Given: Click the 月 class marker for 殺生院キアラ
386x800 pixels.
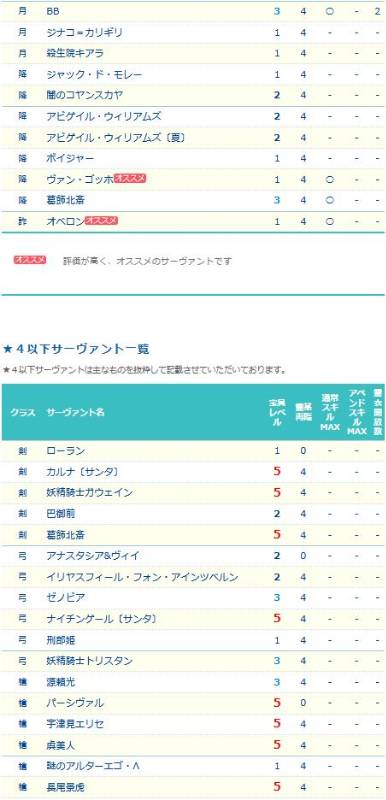Looking at the screenshot, I should click(x=22, y=53).
